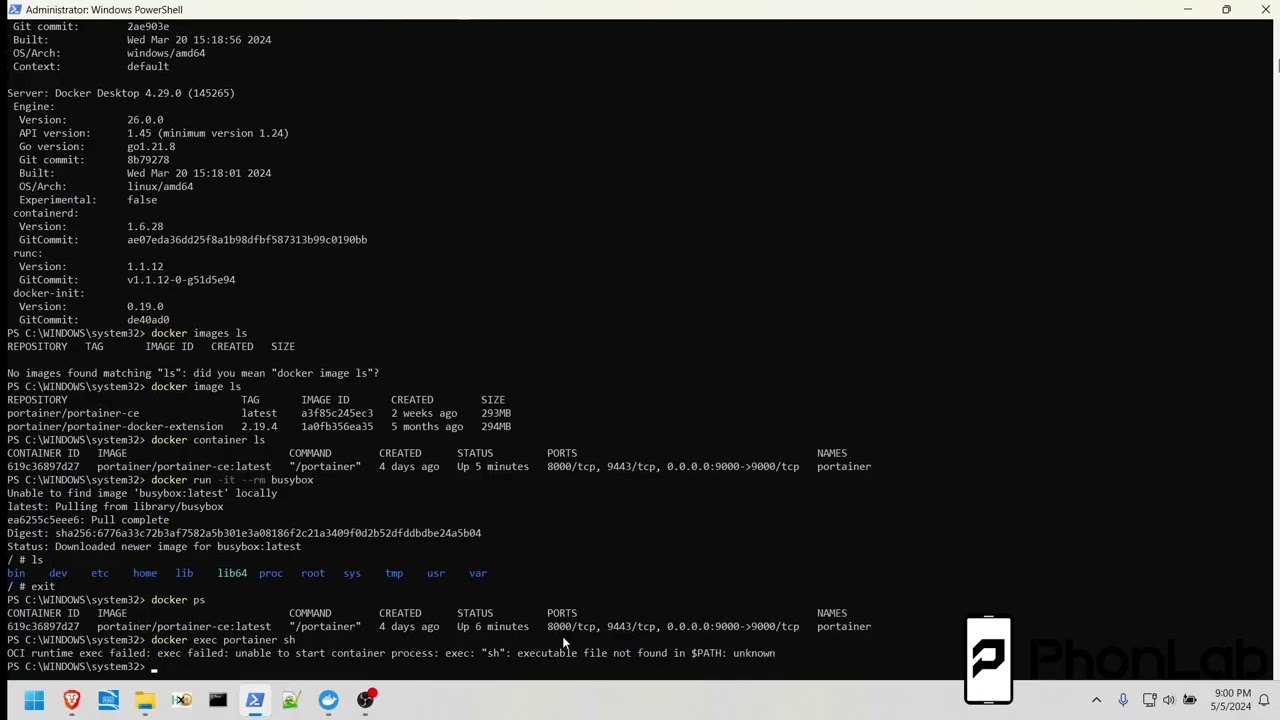Click the 'docker images ls' command text

point(199,333)
